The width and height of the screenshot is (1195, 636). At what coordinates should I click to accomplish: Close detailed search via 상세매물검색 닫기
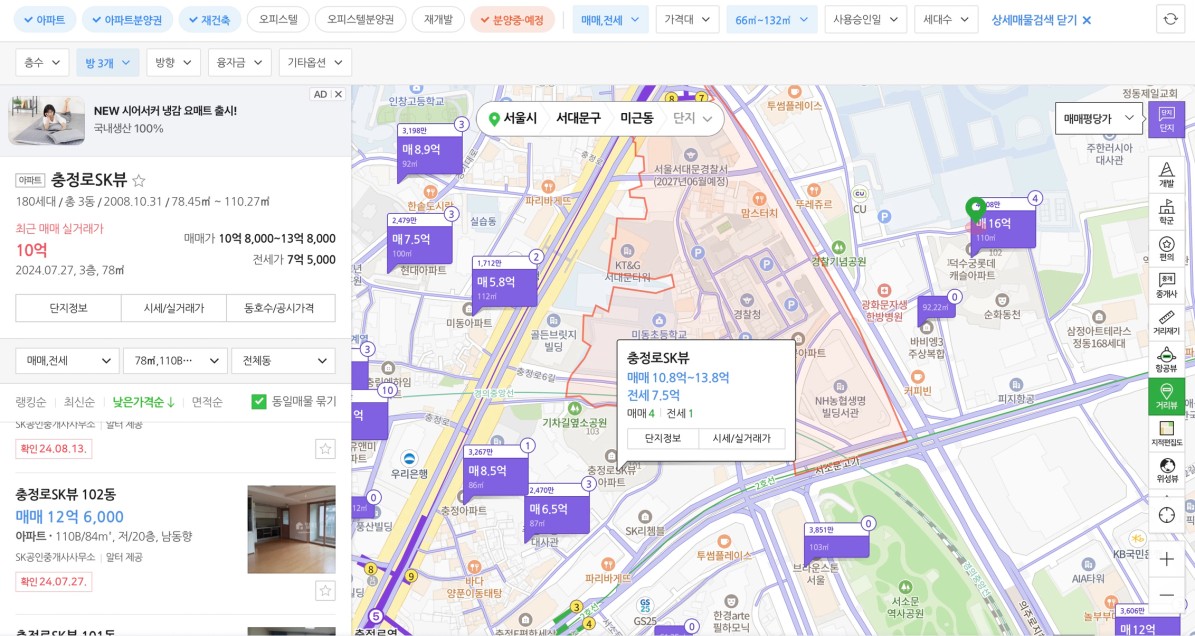(x=1041, y=20)
